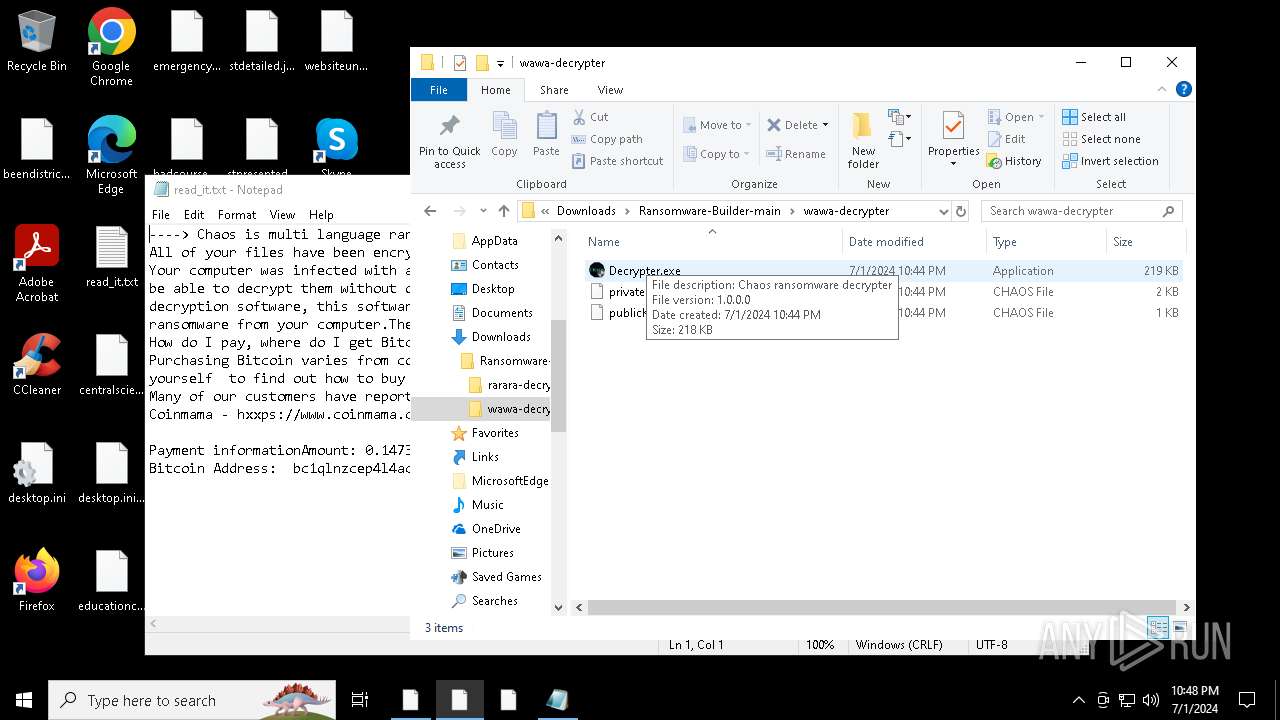
Task: Click horizontal scrollbar in file list
Action: coord(880,607)
